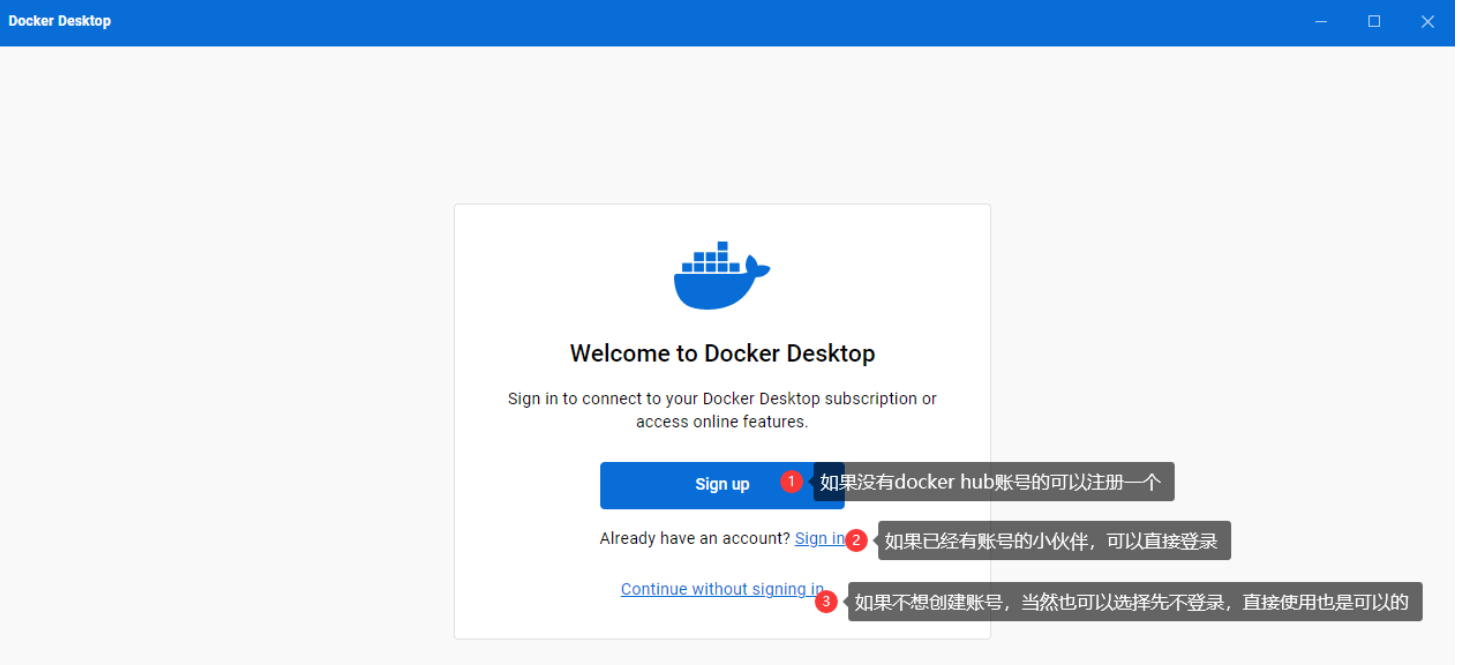Open the Sign in link
This screenshot has height=665, width=1460.
820,539
